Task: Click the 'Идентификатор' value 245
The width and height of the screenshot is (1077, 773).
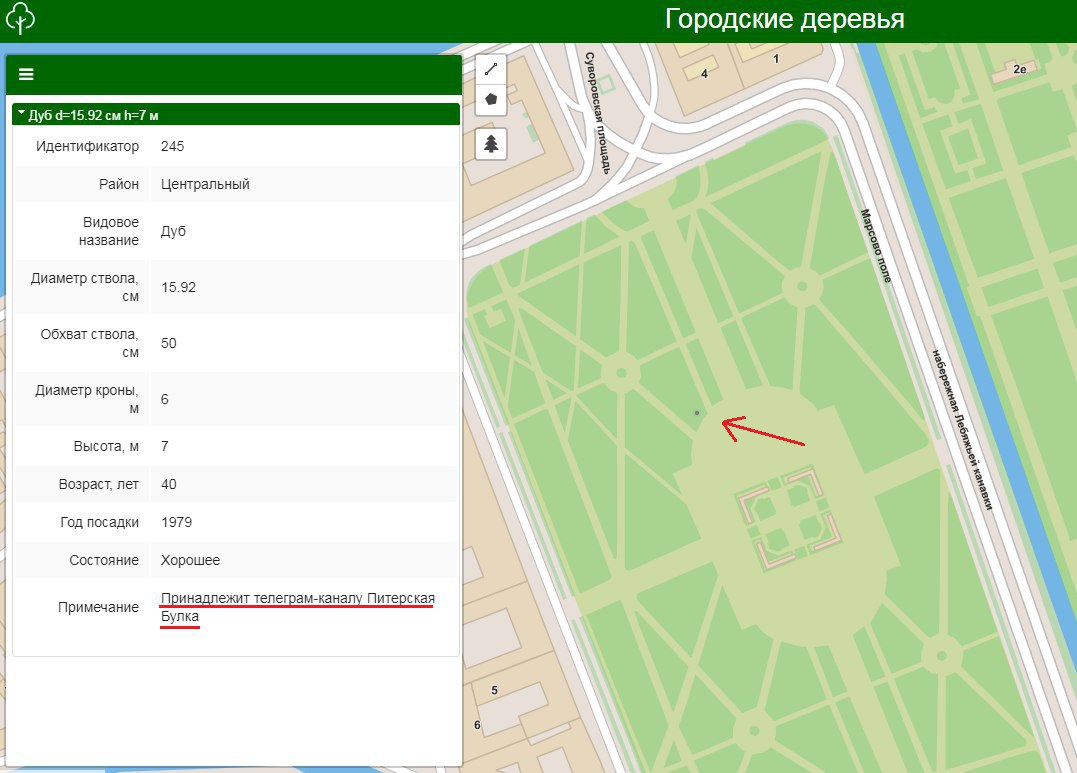Action: pos(172,146)
